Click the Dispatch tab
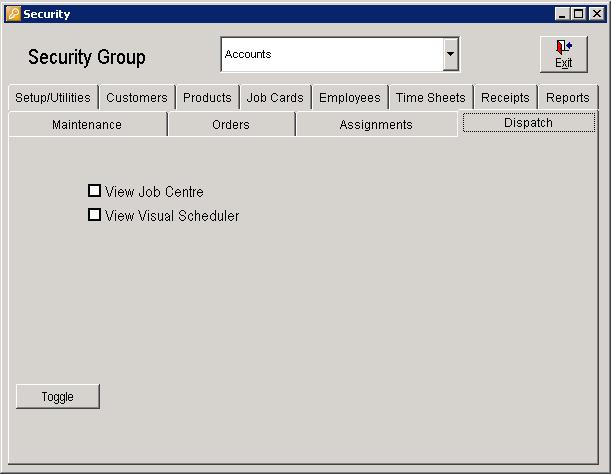Viewport: 611px width, 474px height. [528, 123]
